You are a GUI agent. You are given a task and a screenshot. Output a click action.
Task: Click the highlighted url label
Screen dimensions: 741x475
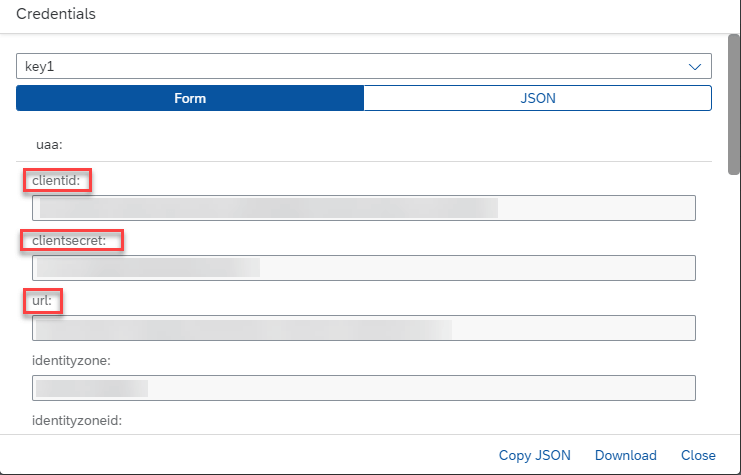point(42,301)
